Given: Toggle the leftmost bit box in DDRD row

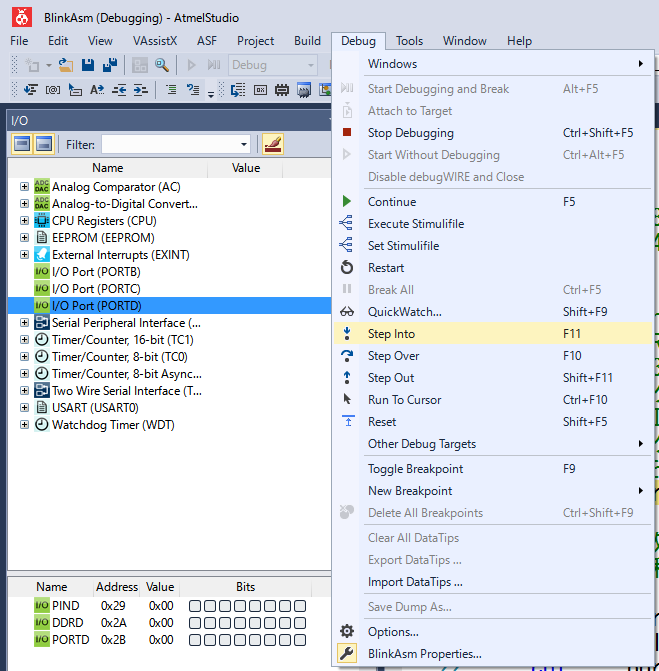Looking at the screenshot, I should click(x=195, y=623).
